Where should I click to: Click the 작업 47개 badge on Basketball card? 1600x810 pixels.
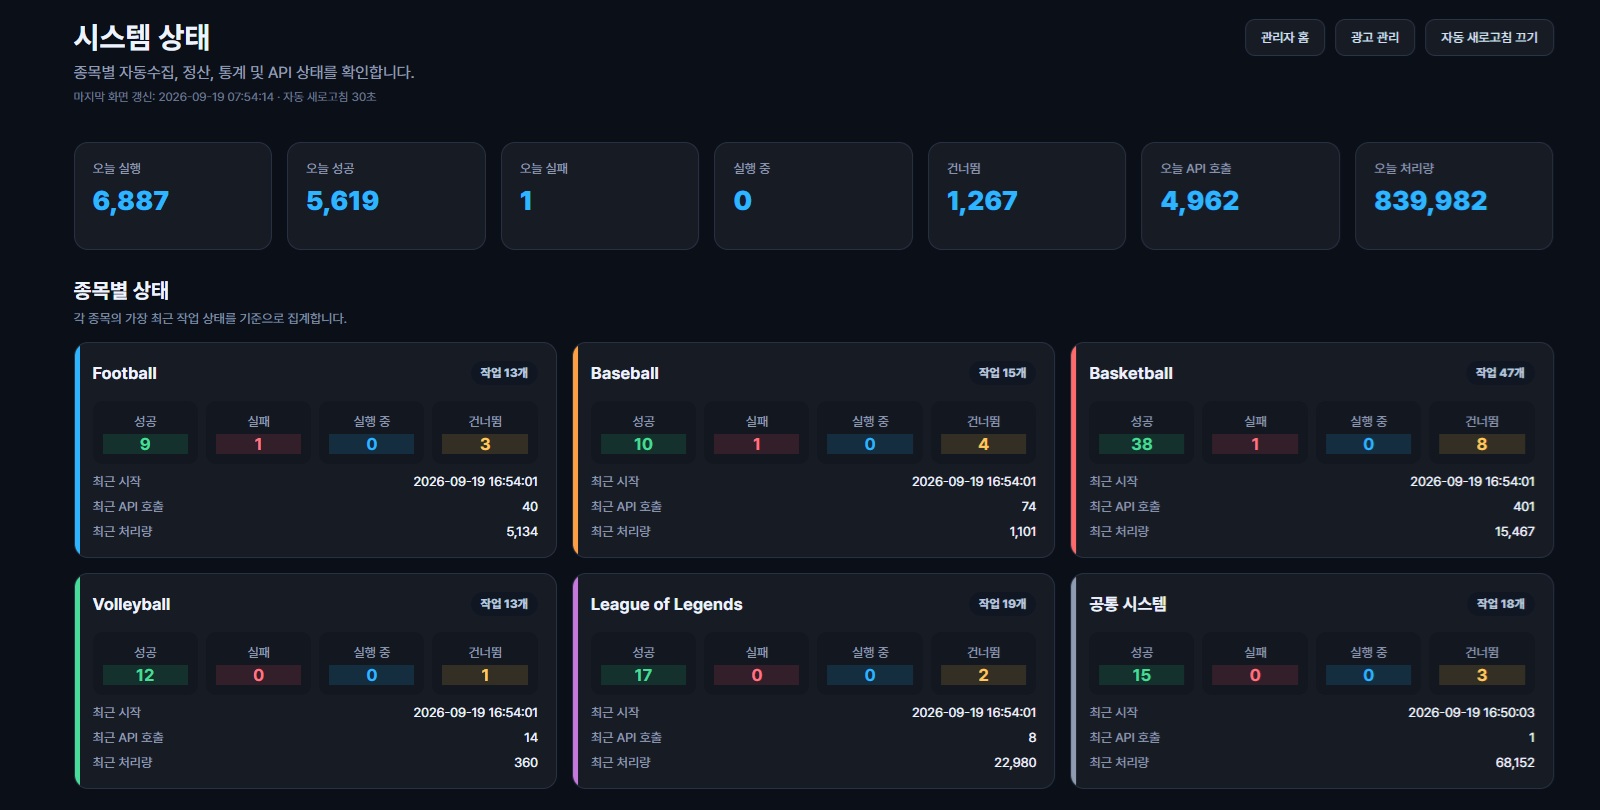pyautogui.click(x=1500, y=373)
